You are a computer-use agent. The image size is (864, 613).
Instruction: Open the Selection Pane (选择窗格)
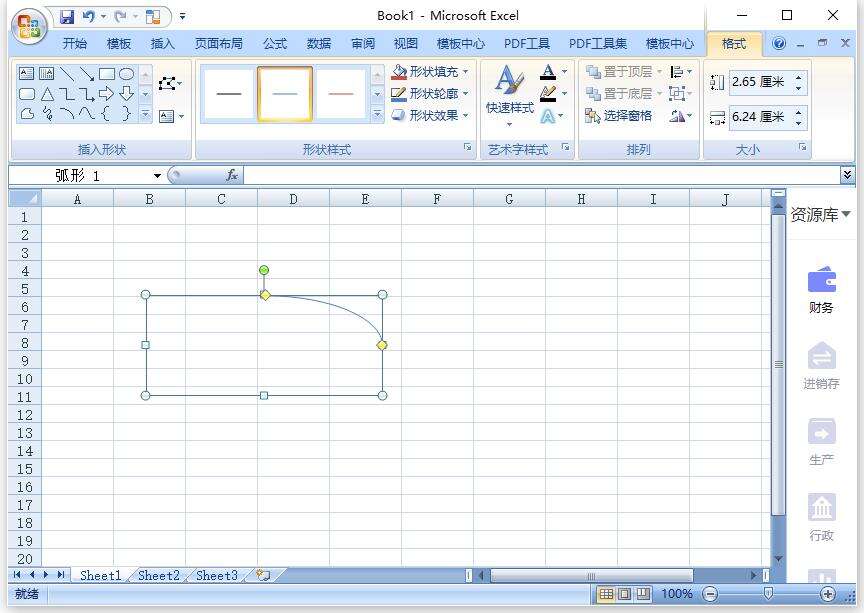pyautogui.click(x=619, y=115)
